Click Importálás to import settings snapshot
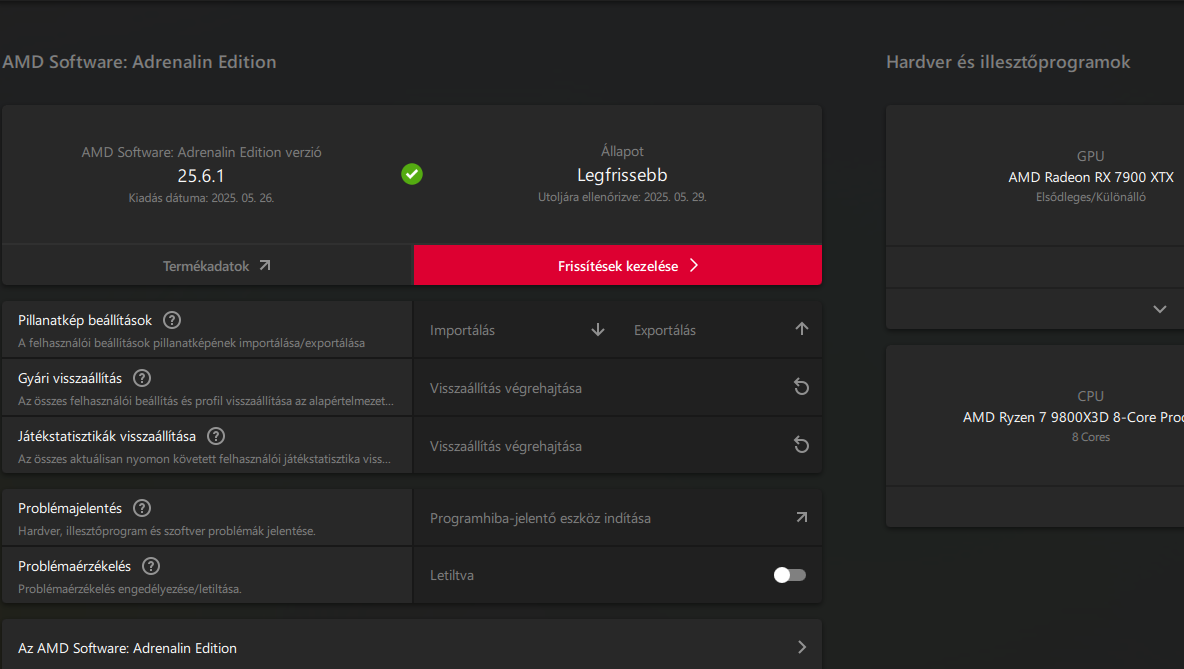Viewport: 1184px width, 669px height. (x=462, y=330)
